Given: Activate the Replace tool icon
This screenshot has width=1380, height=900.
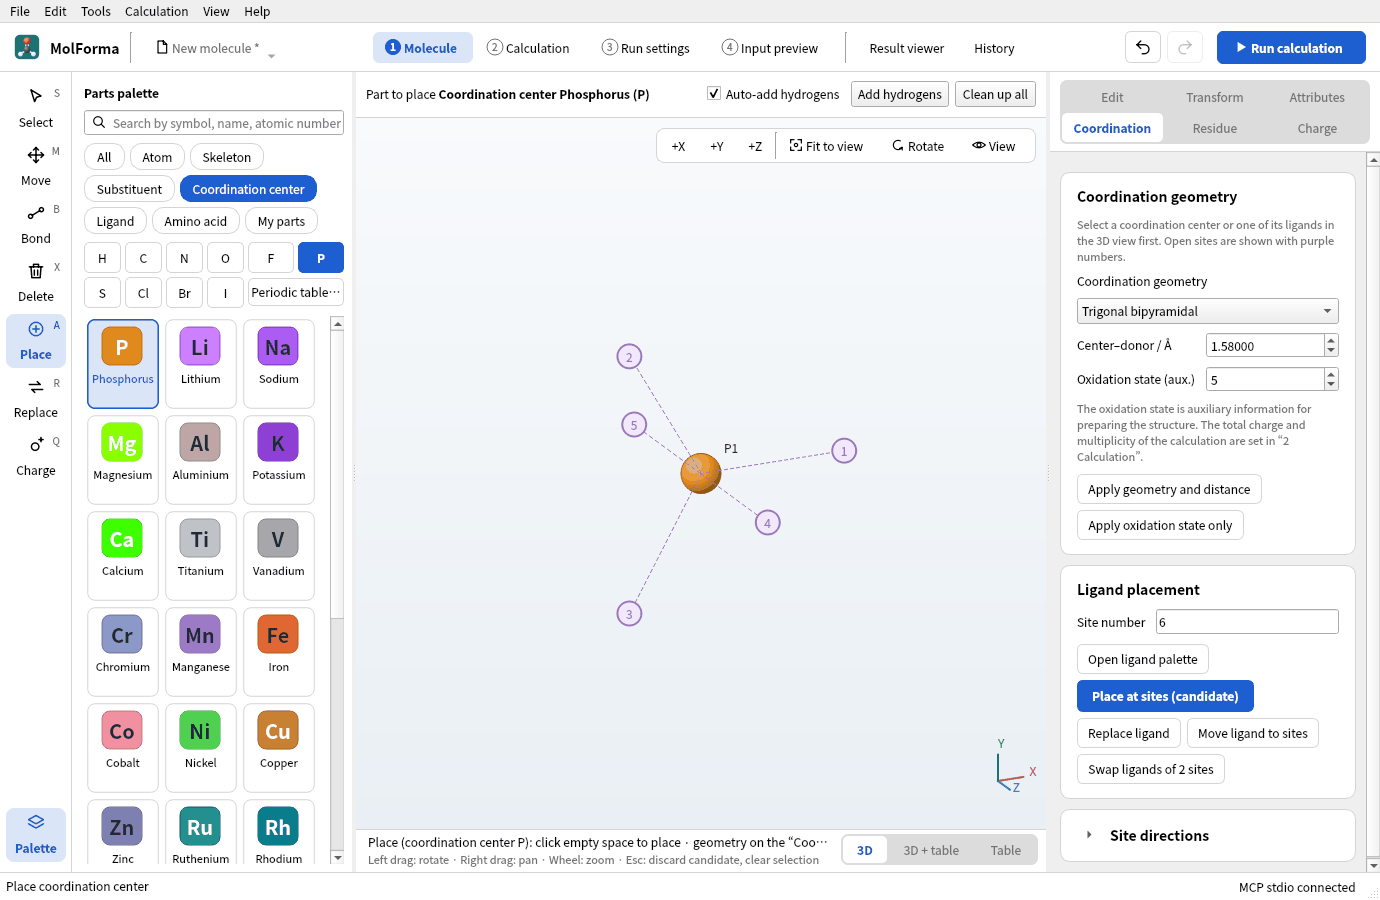Looking at the screenshot, I should (36, 387).
